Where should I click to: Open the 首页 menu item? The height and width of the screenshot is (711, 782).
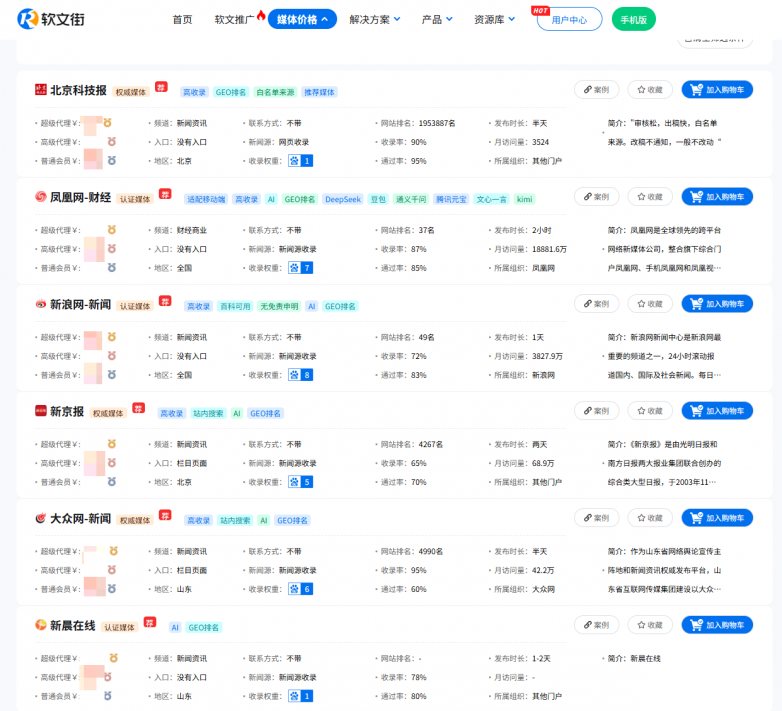tap(182, 19)
